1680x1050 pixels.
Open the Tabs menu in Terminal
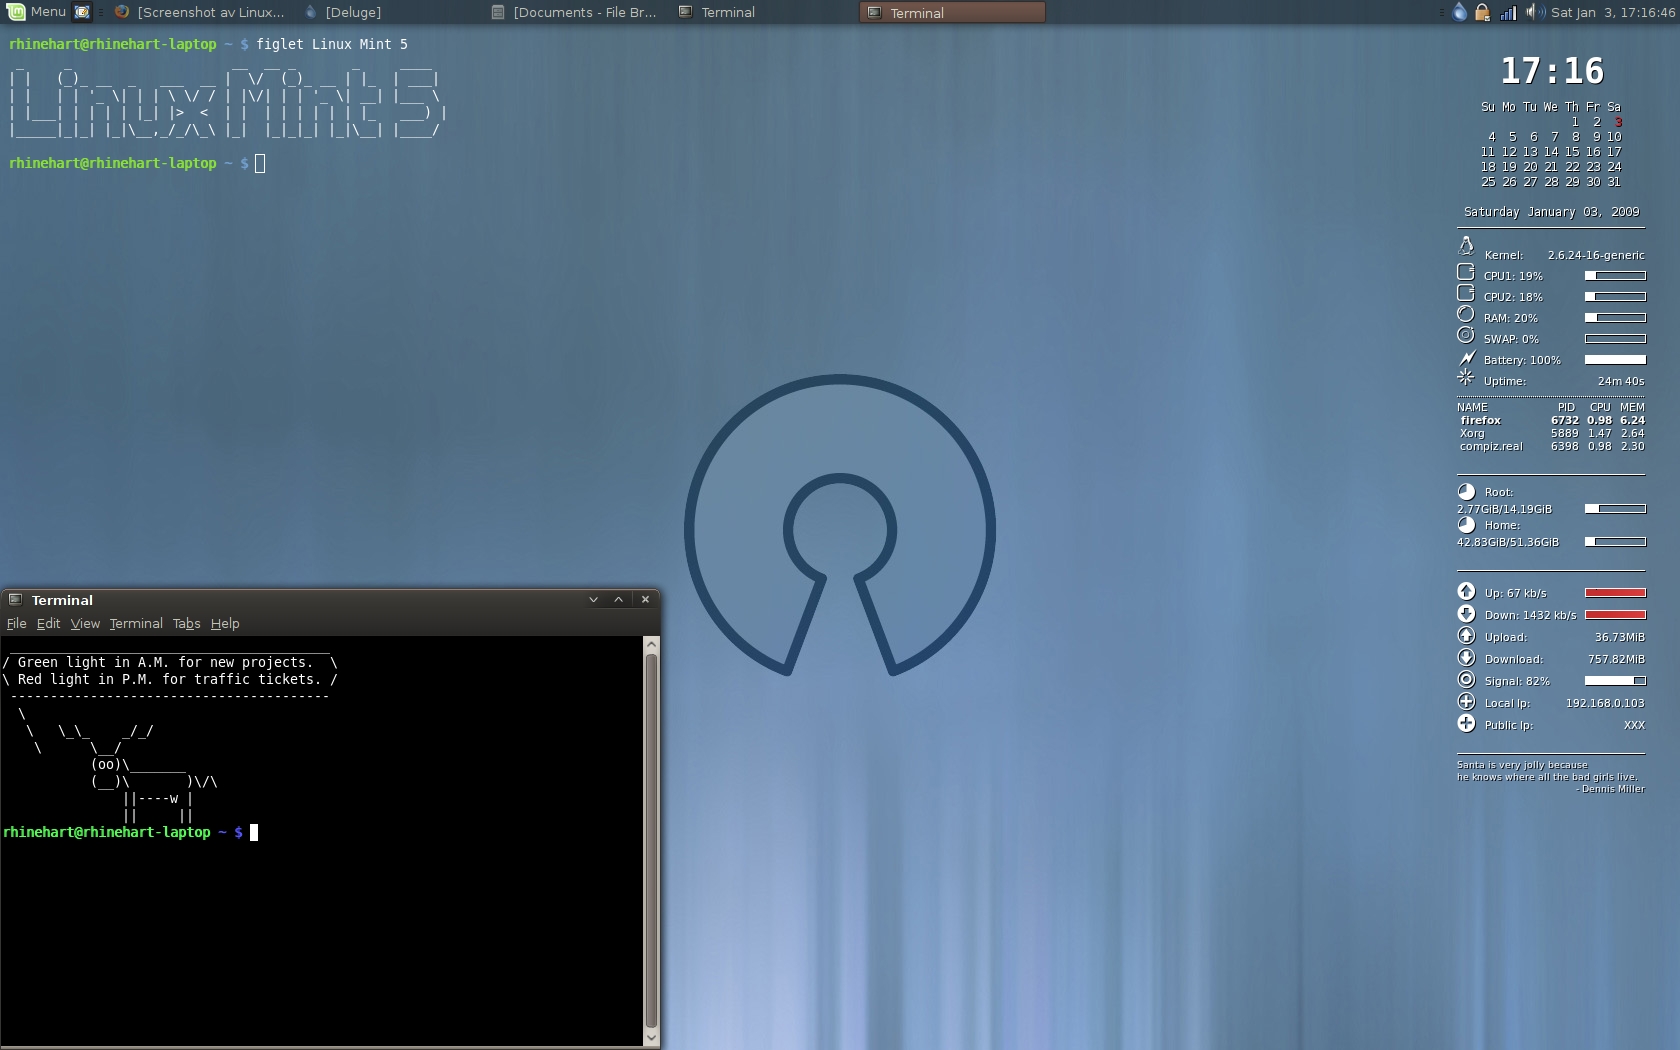click(186, 623)
